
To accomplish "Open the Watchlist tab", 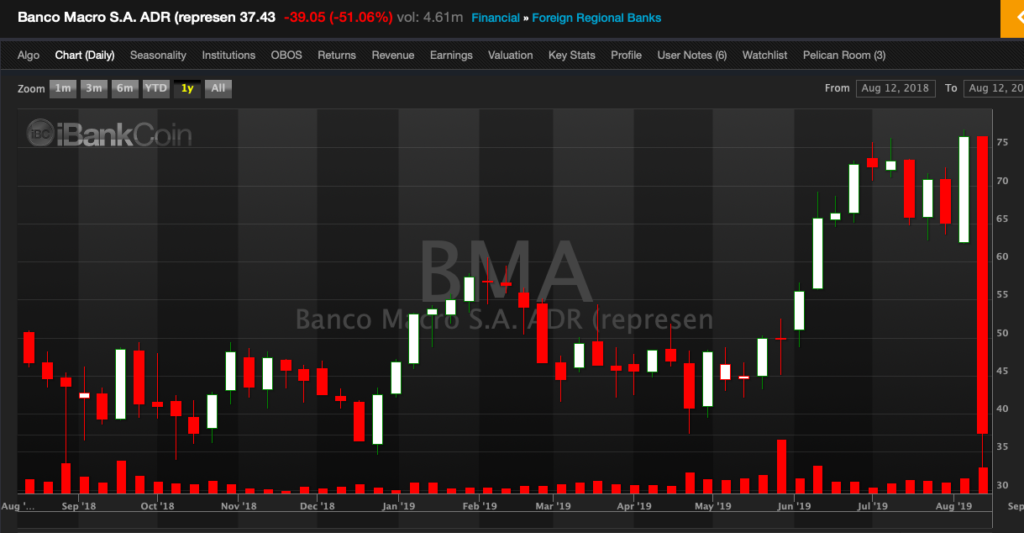I will click(x=764, y=56).
